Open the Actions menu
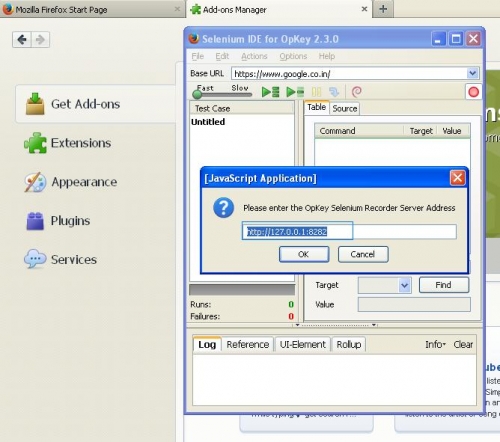500x442 pixels. pyautogui.click(x=254, y=56)
